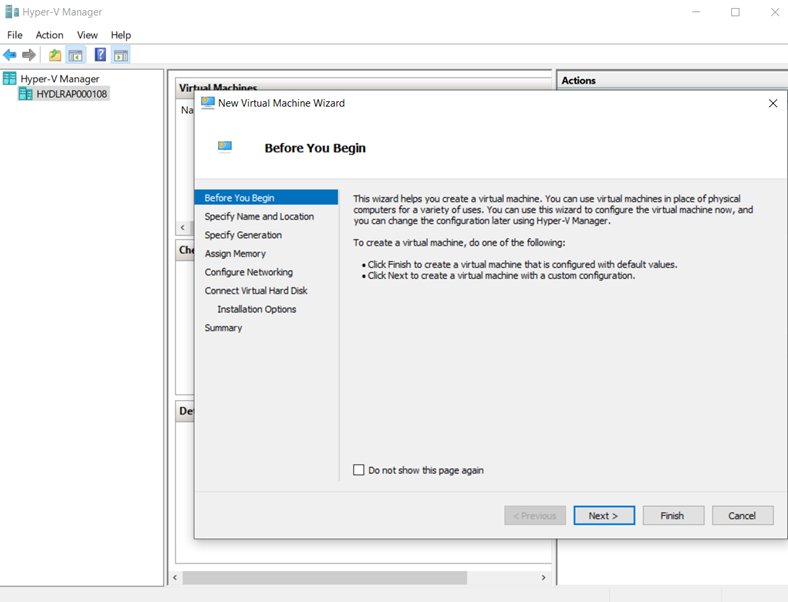Open the Action menu
This screenshot has width=788, height=602.
(x=49, y=35)
